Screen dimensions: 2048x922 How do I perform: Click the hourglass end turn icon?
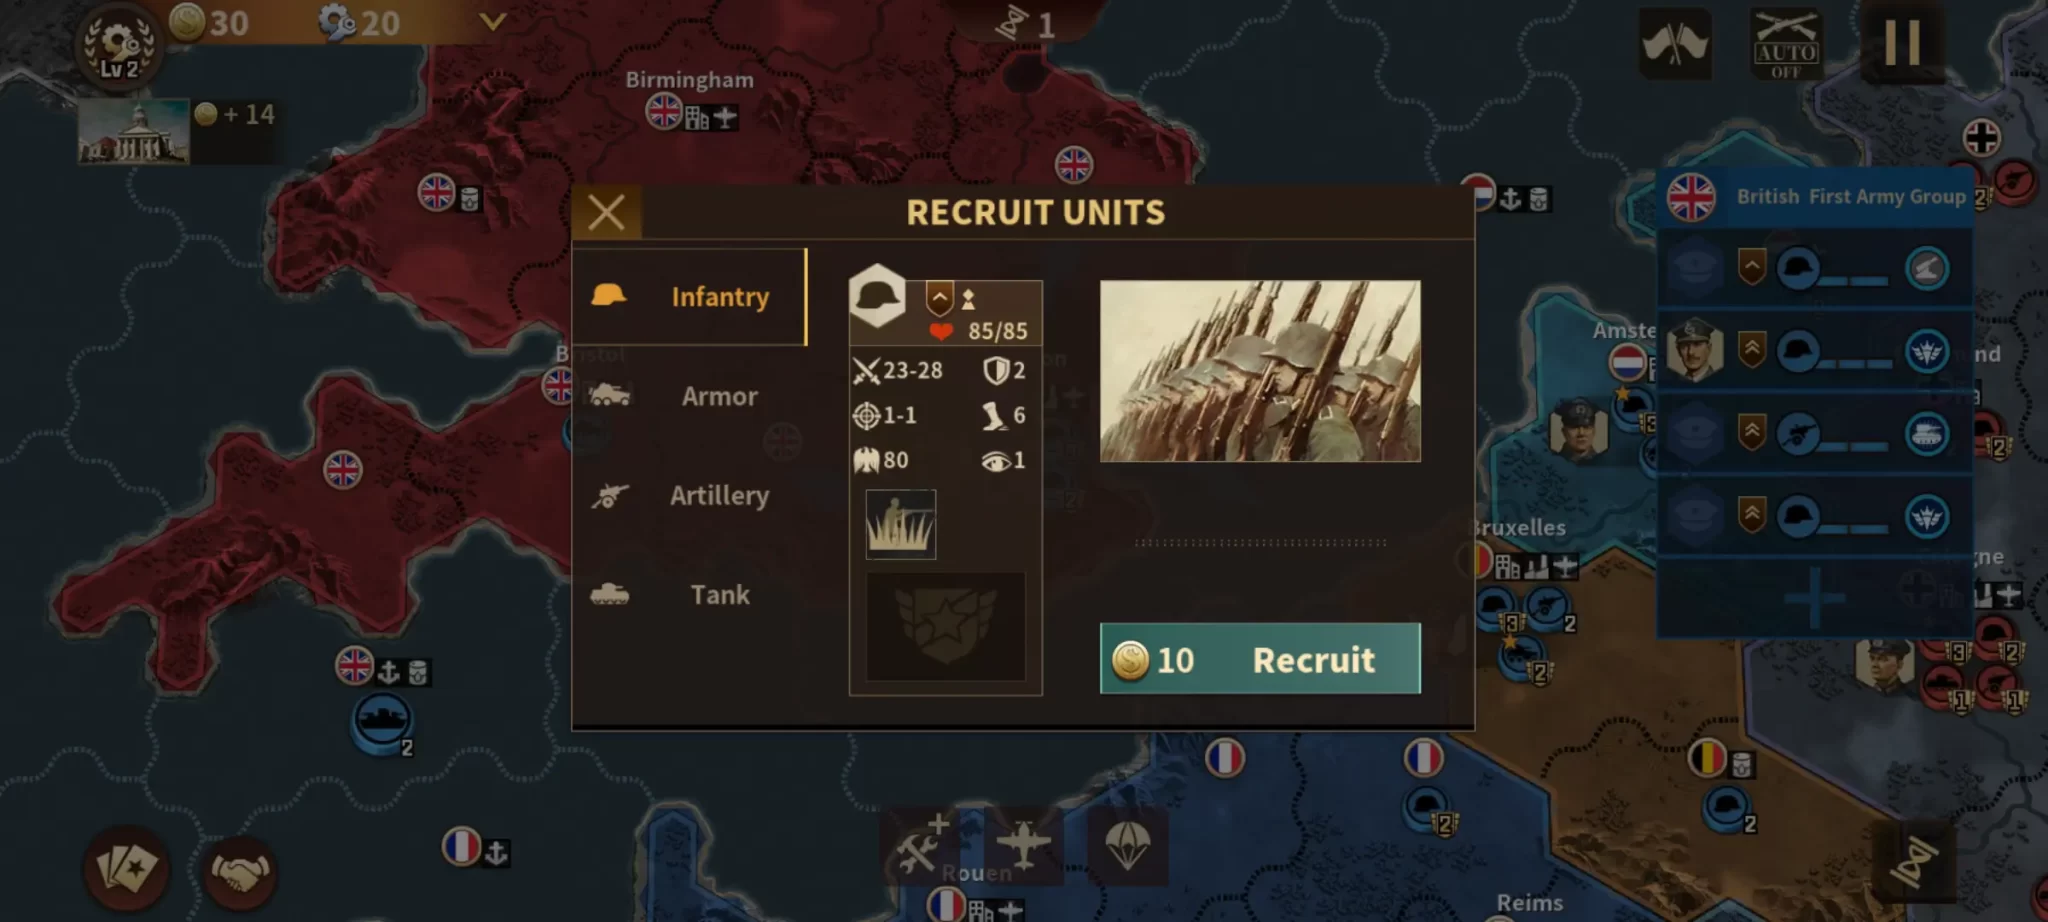pyautogui.click(x=1914, y=862)
